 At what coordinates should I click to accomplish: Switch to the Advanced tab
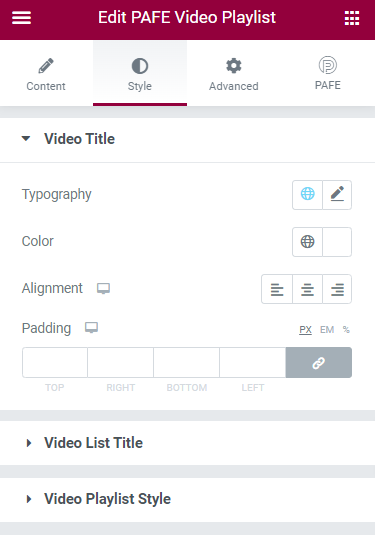pos(234,73)
